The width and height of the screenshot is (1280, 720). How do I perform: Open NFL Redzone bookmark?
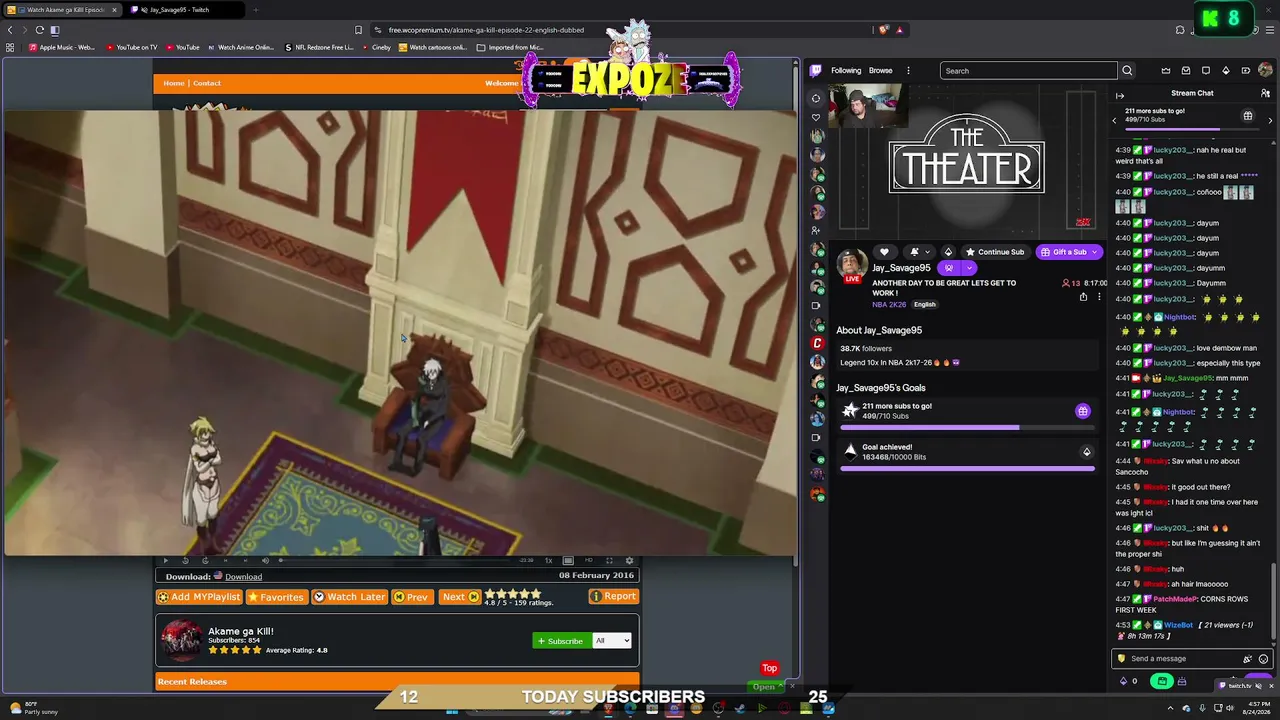(x=318, y=47)
